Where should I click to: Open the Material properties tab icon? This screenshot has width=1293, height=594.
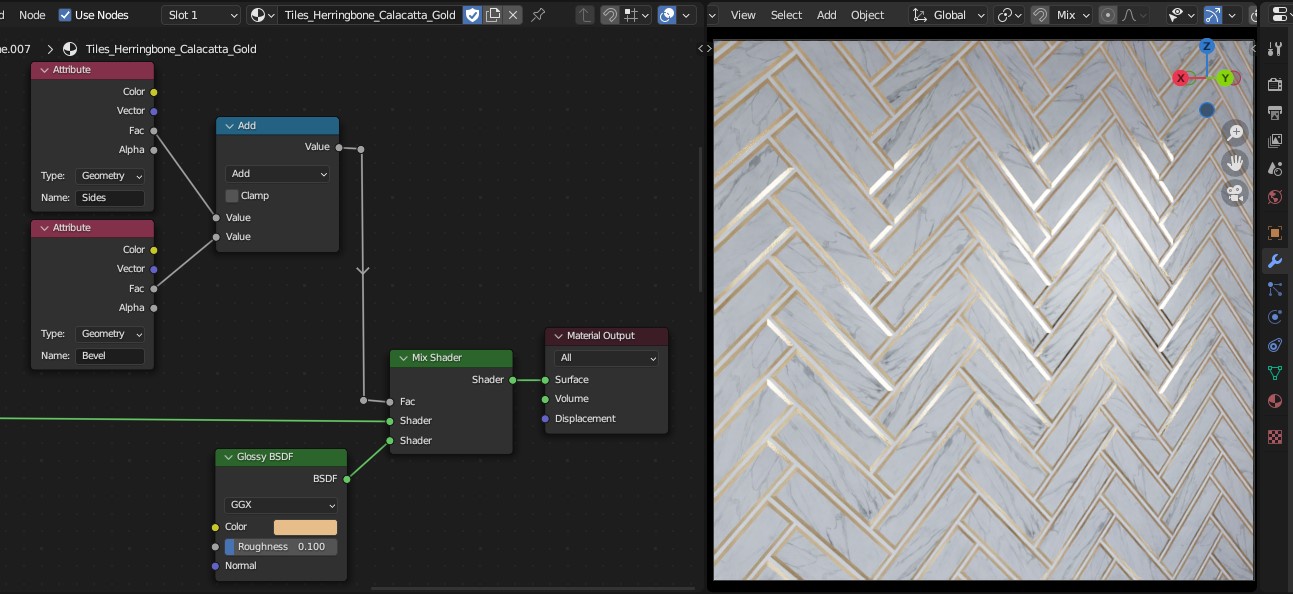point(1275,401)
